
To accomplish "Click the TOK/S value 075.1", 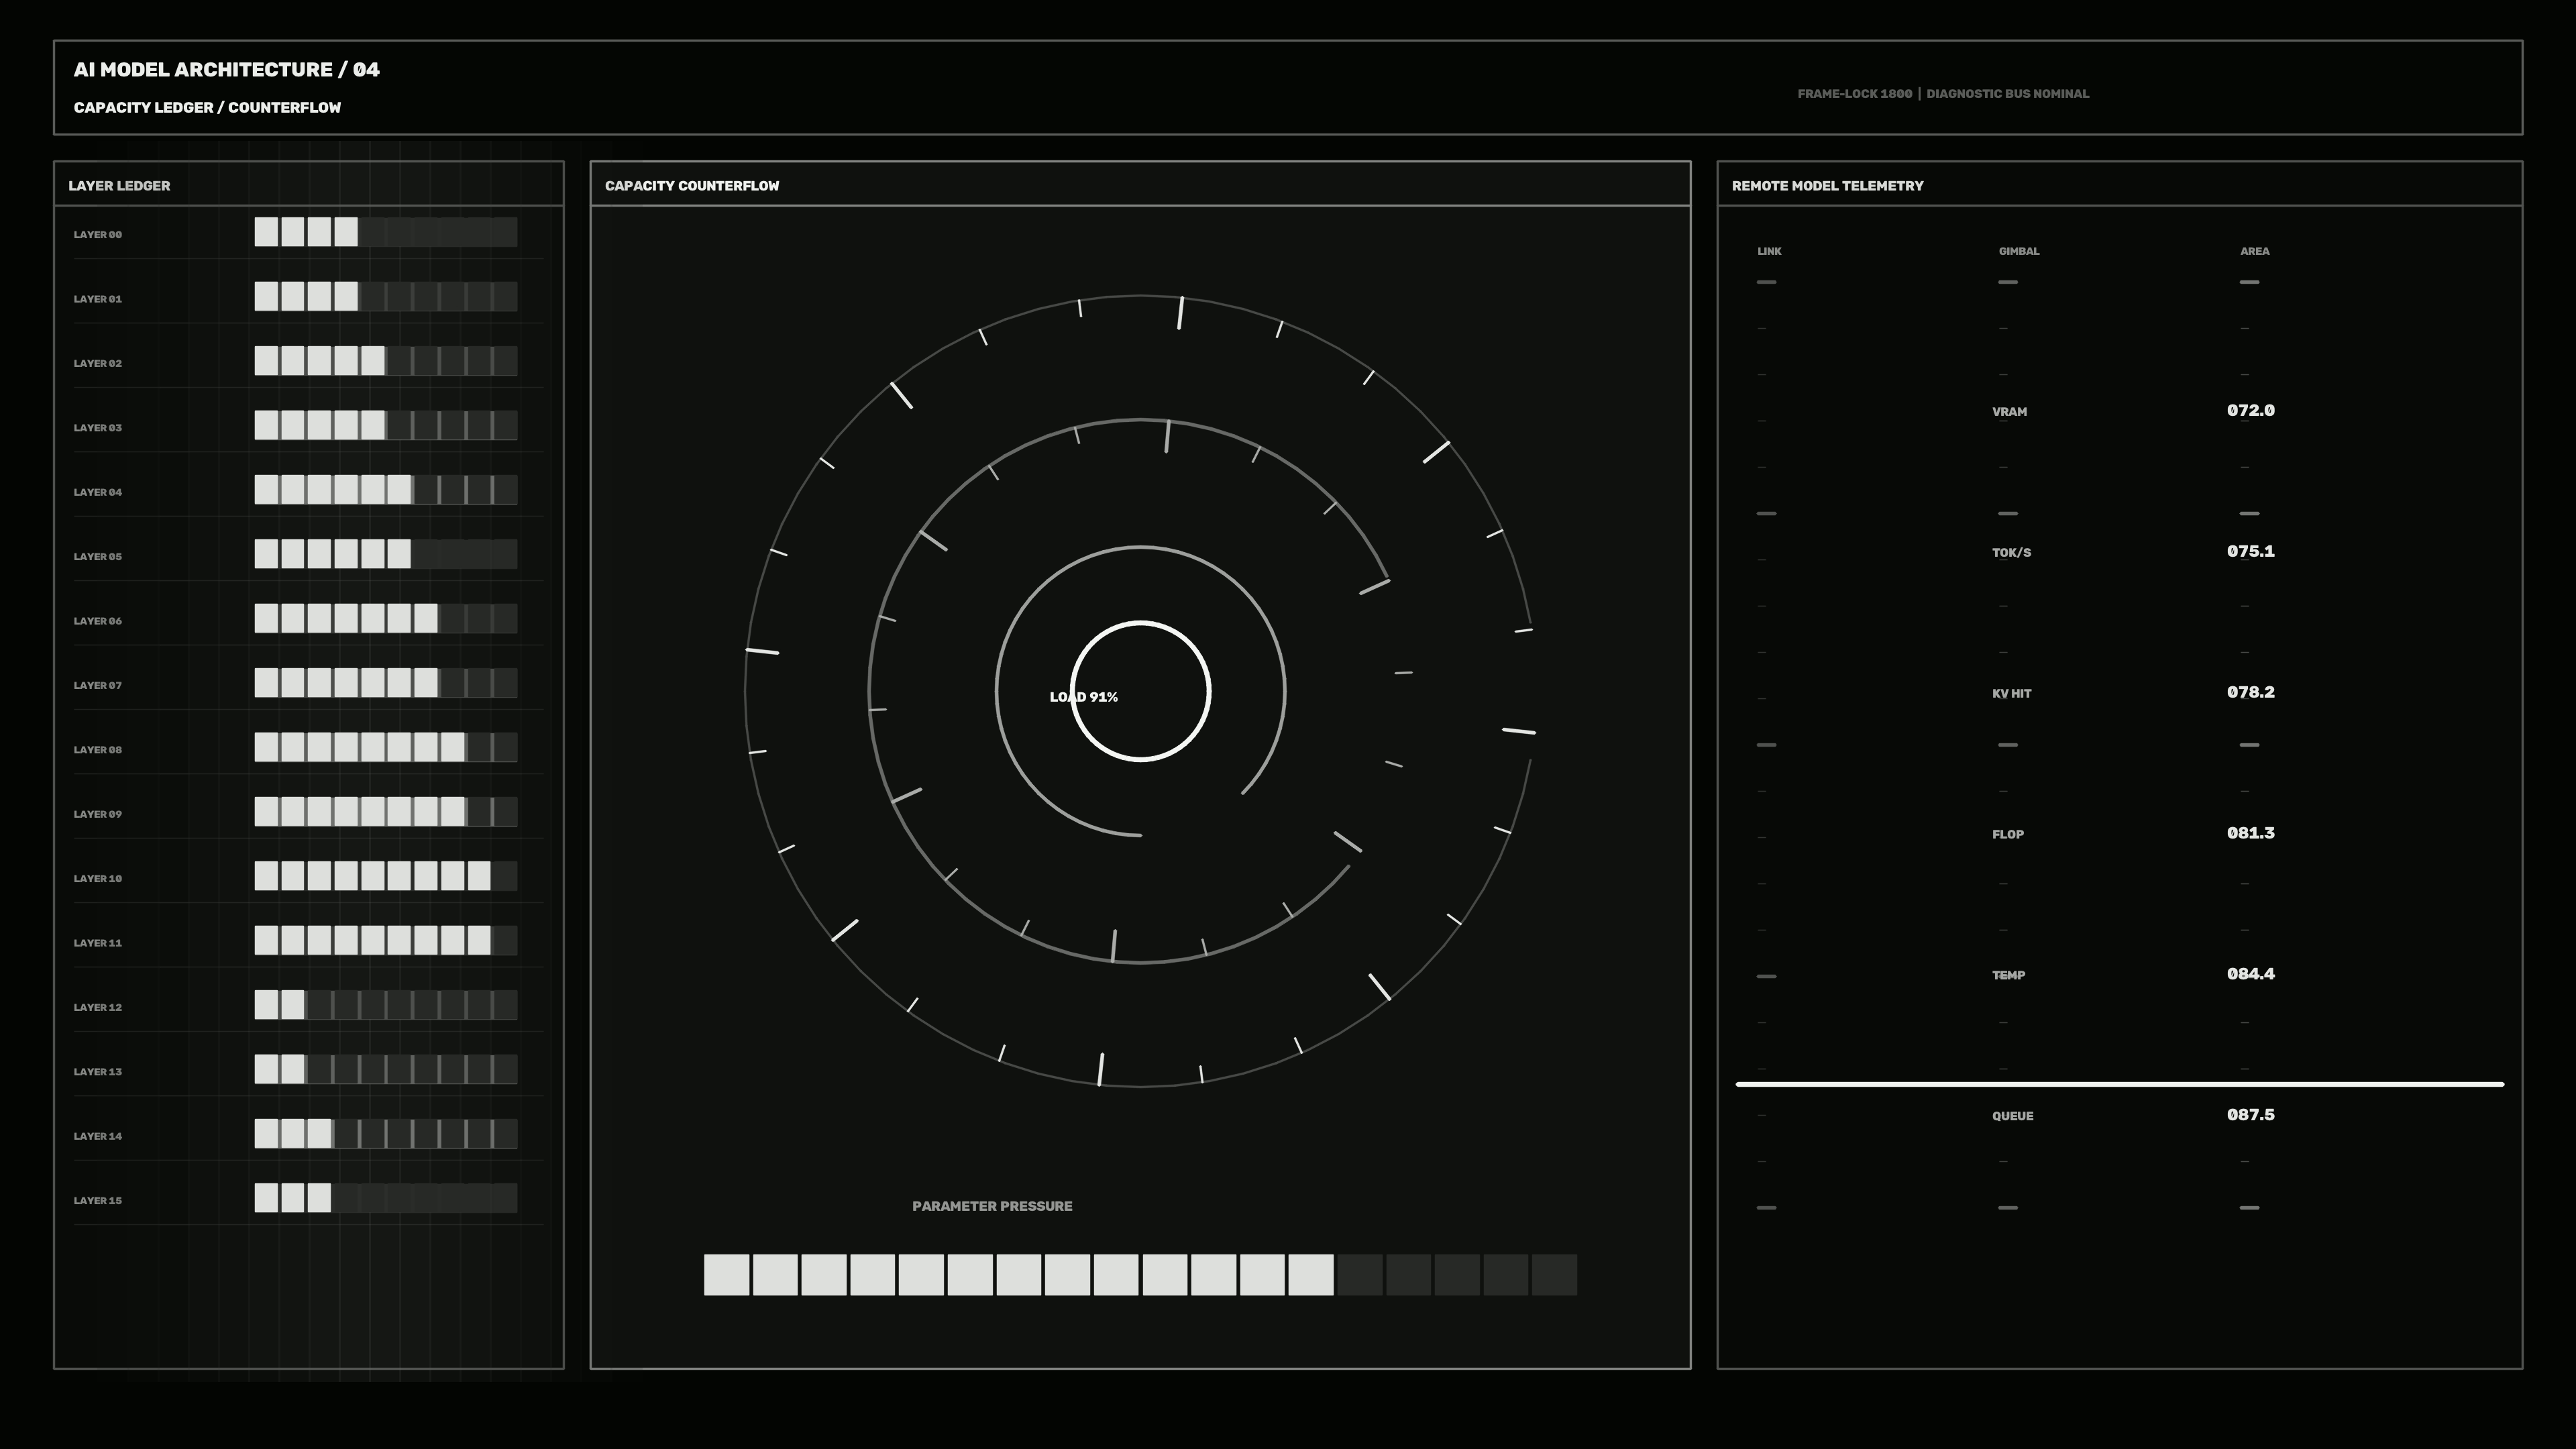I will click(2251, 551).
